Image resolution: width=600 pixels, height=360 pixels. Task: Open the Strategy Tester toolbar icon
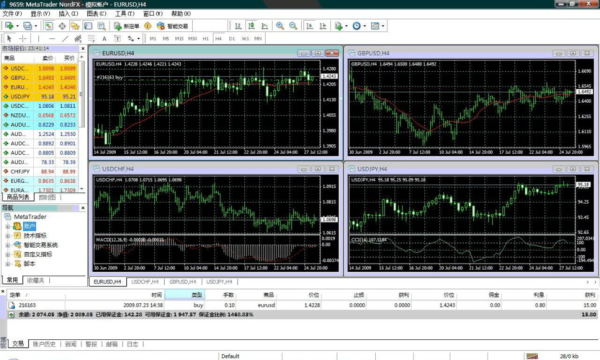(101, 26)
